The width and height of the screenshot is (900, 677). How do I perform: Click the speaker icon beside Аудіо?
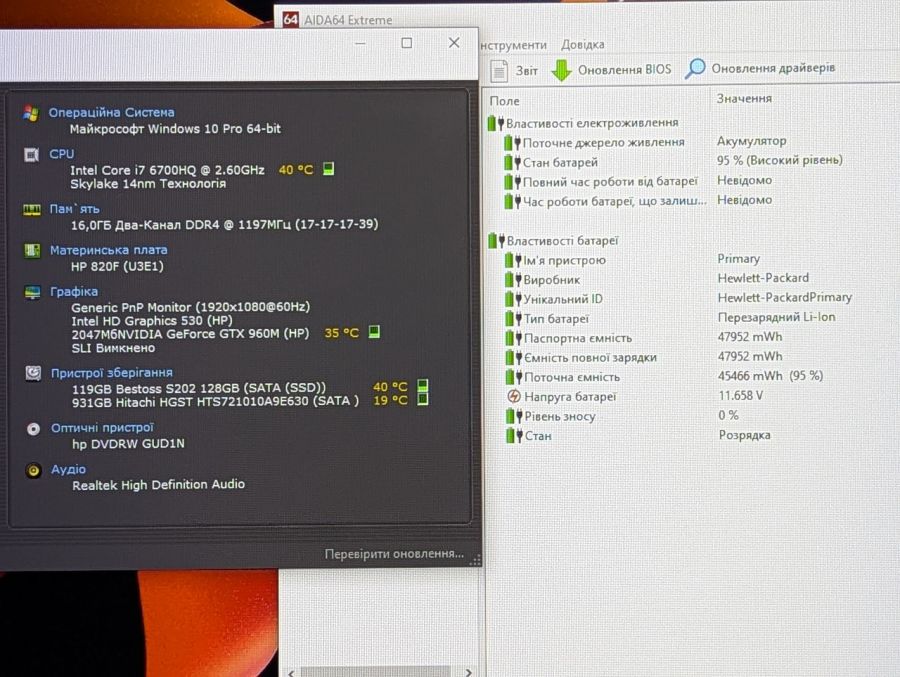point(33,470)
